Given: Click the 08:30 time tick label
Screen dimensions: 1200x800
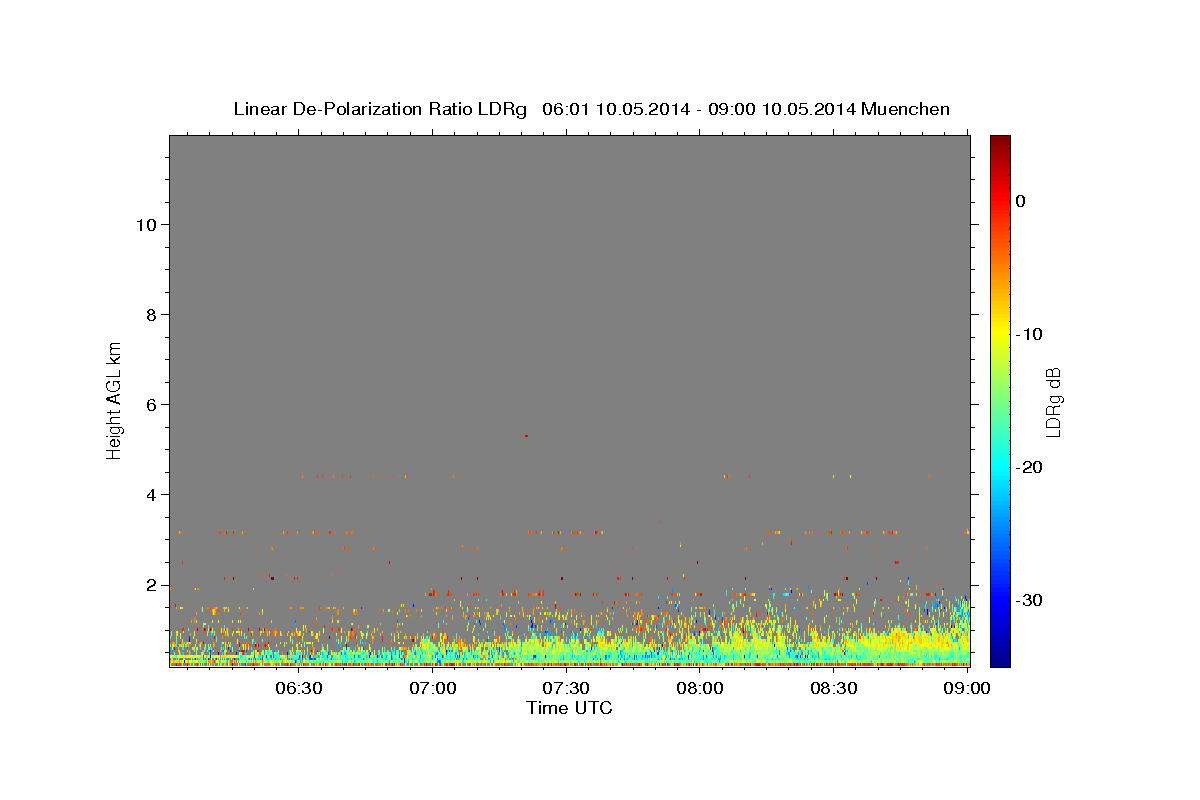Looking at the screenshot, I should coord(833,688).
